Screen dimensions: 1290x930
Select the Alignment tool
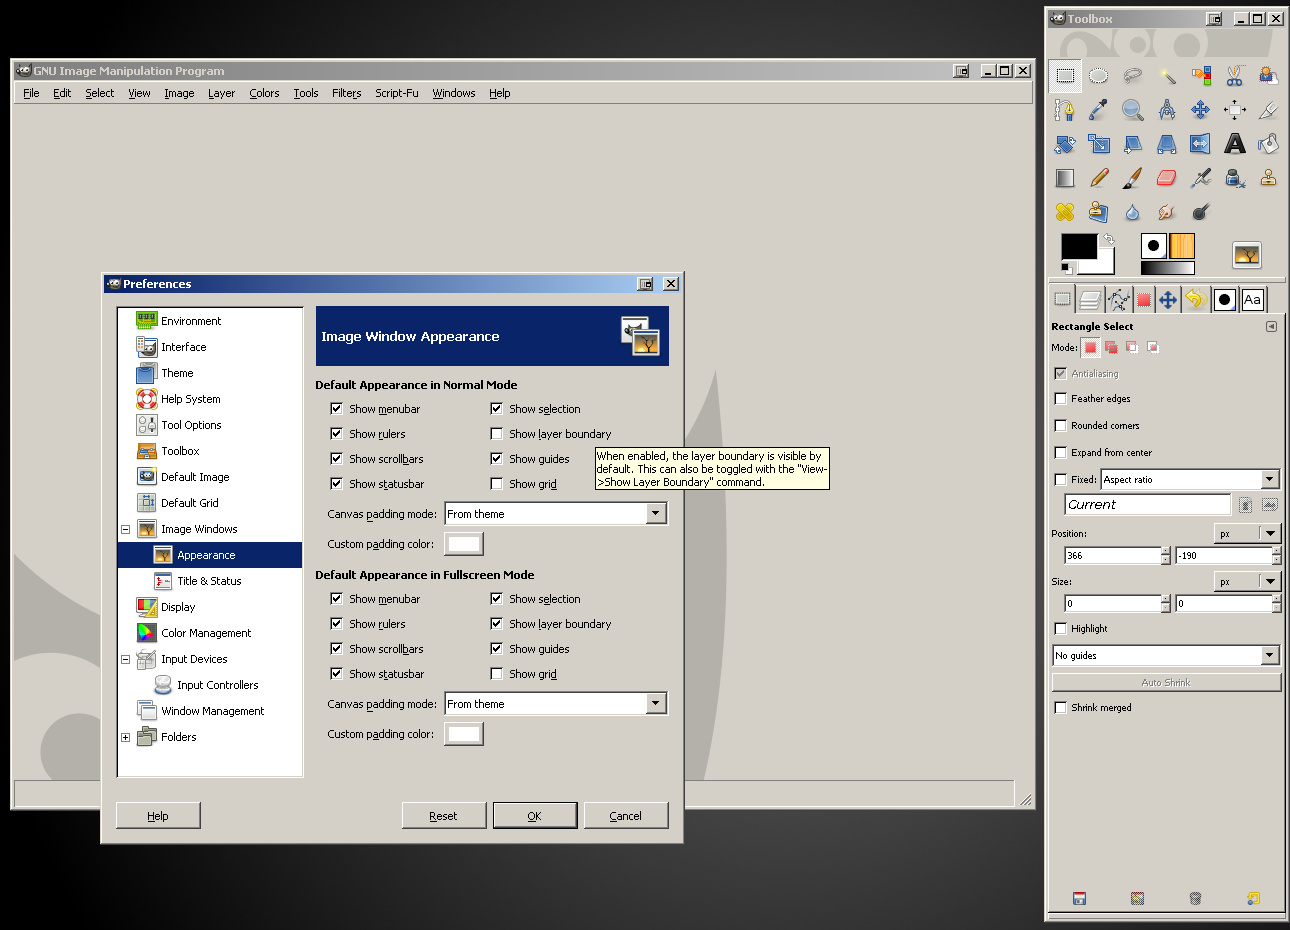click(x=1235, y=110)
